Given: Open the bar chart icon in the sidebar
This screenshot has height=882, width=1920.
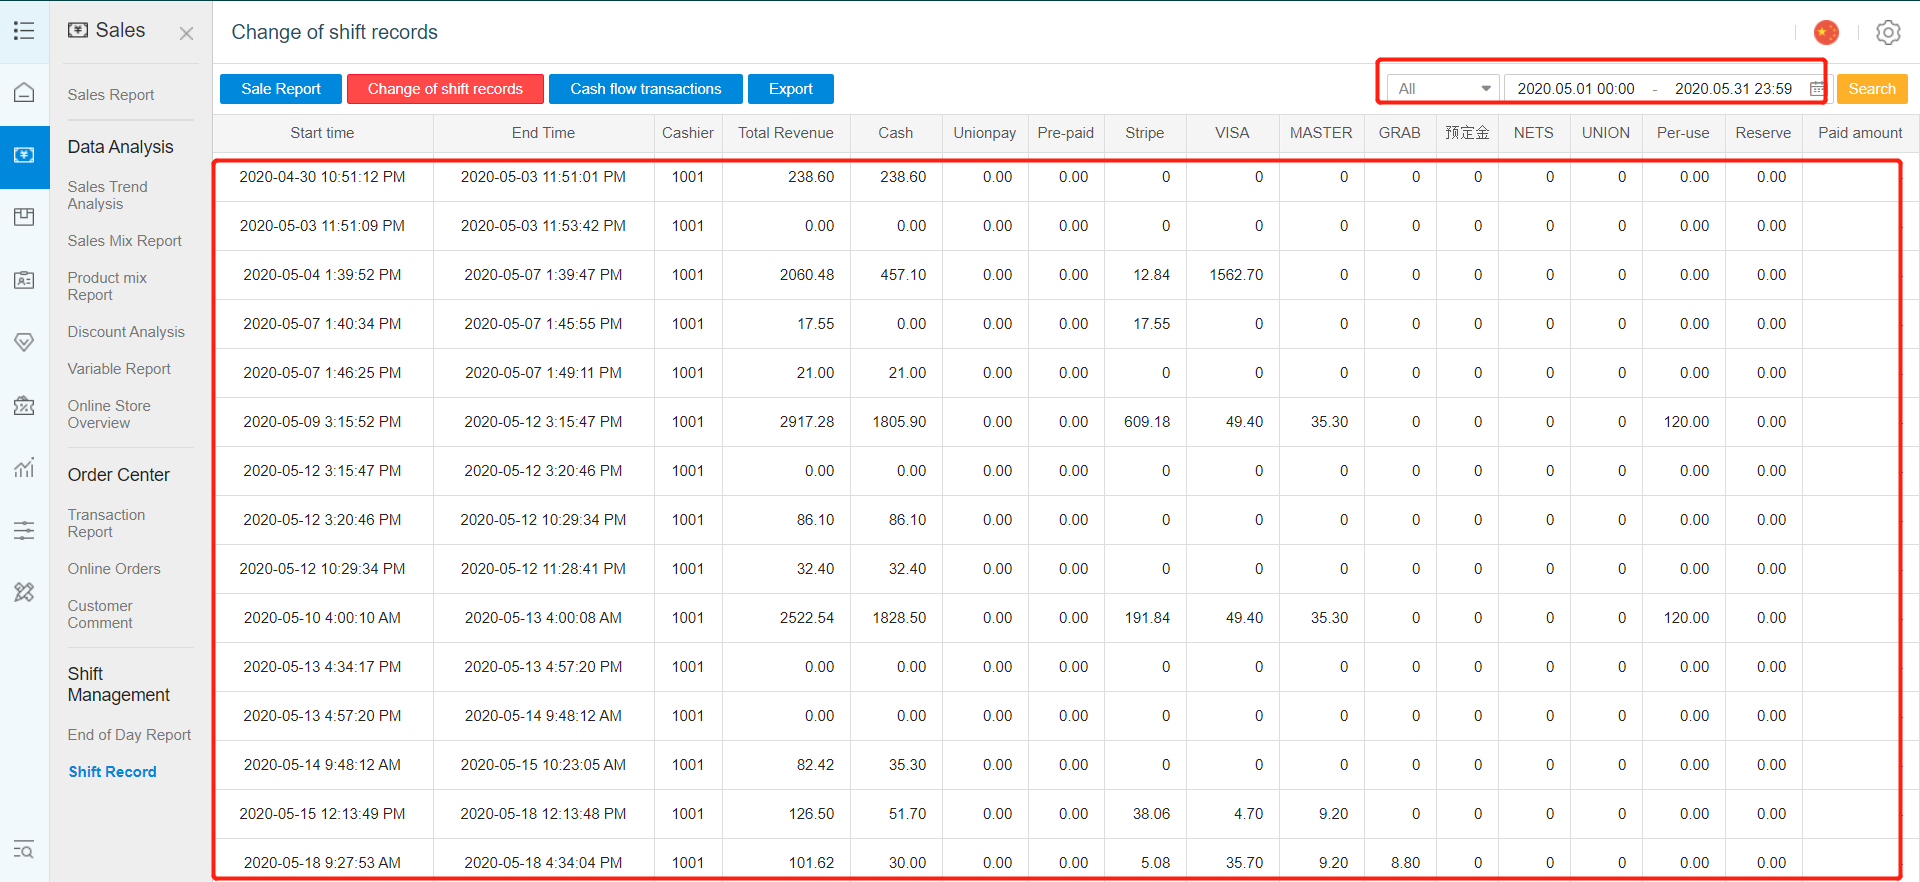Looking at the screenshot, I should pos(24,467).
